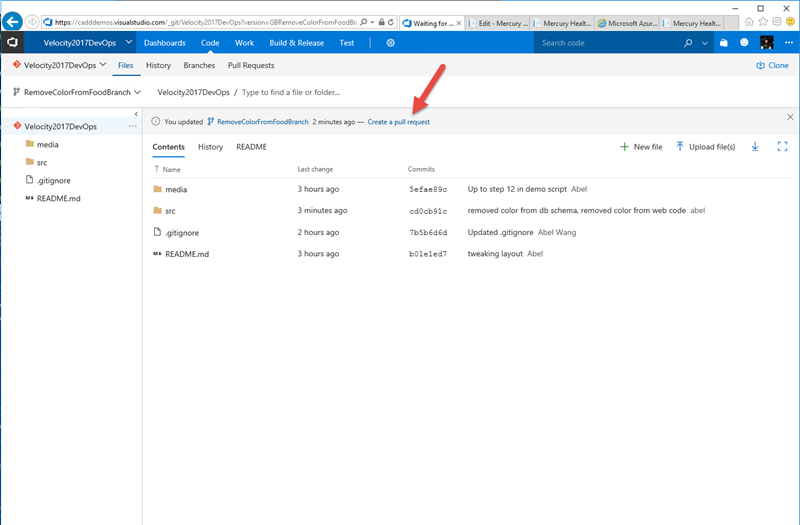
Task: Close the 'Waiting for...' browser tab
Action: point(459,23)
